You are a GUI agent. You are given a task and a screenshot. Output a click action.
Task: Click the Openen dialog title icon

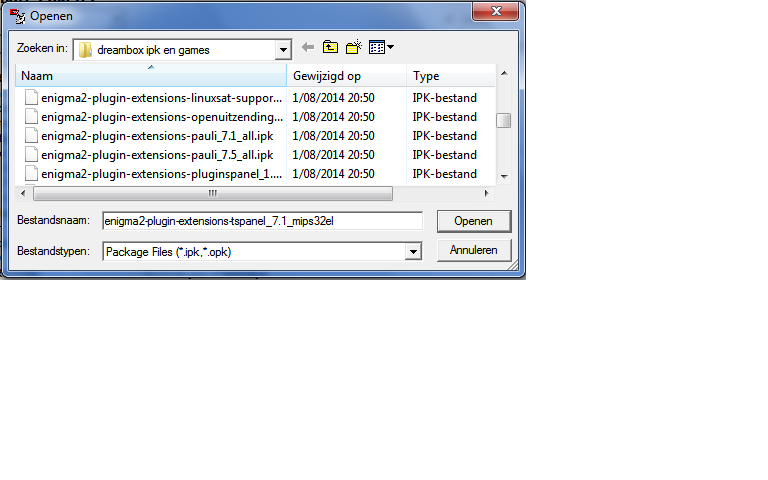[18, 16]
